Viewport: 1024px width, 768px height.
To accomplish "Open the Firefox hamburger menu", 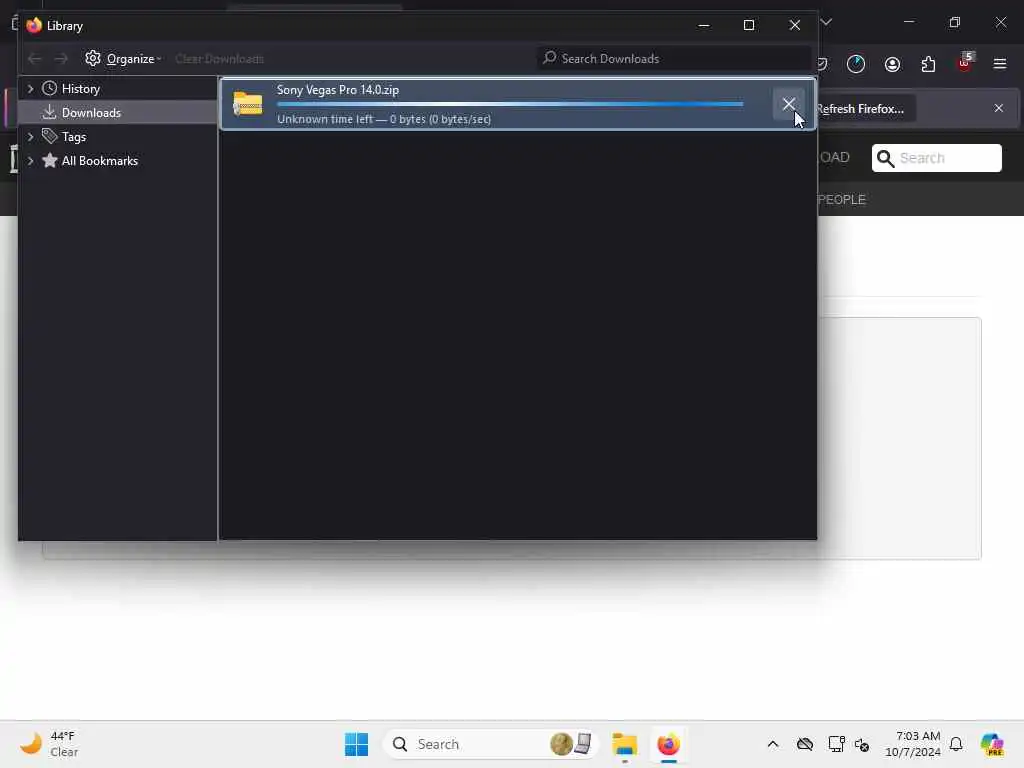I will (x=999, y=64).
